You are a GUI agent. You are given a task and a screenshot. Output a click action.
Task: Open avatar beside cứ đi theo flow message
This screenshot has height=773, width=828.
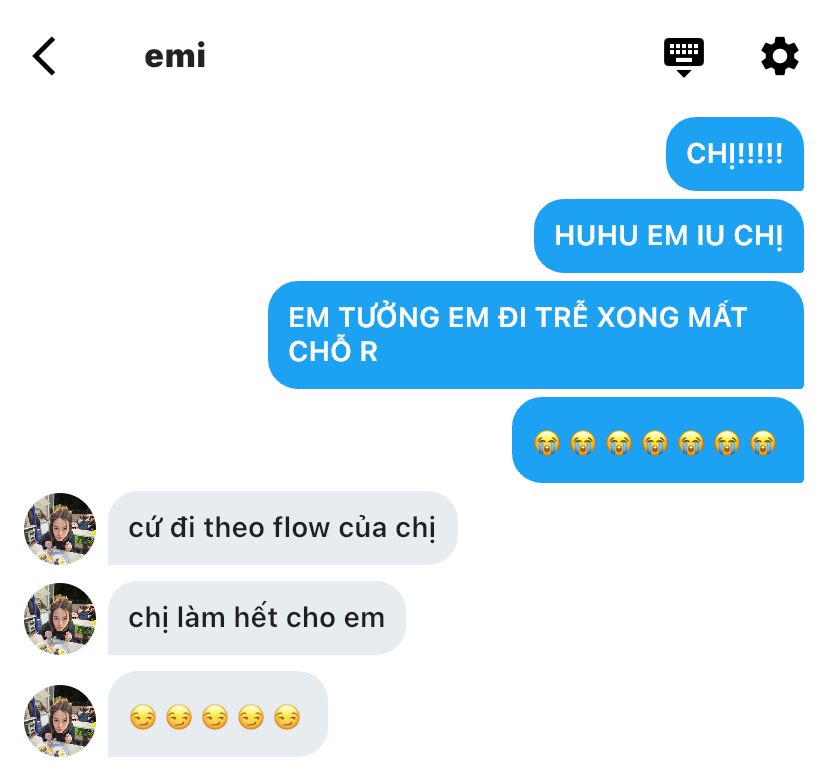click(x=60, y=529)
